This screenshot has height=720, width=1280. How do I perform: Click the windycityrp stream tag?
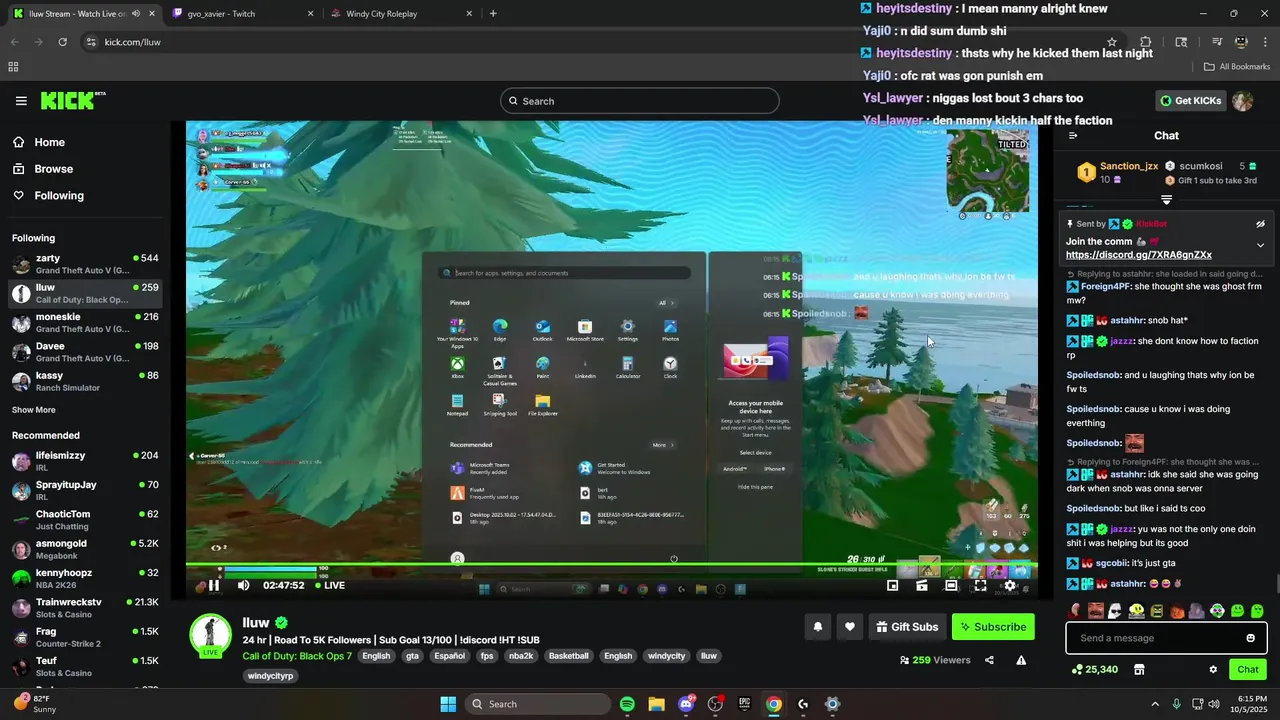(271, 676)
